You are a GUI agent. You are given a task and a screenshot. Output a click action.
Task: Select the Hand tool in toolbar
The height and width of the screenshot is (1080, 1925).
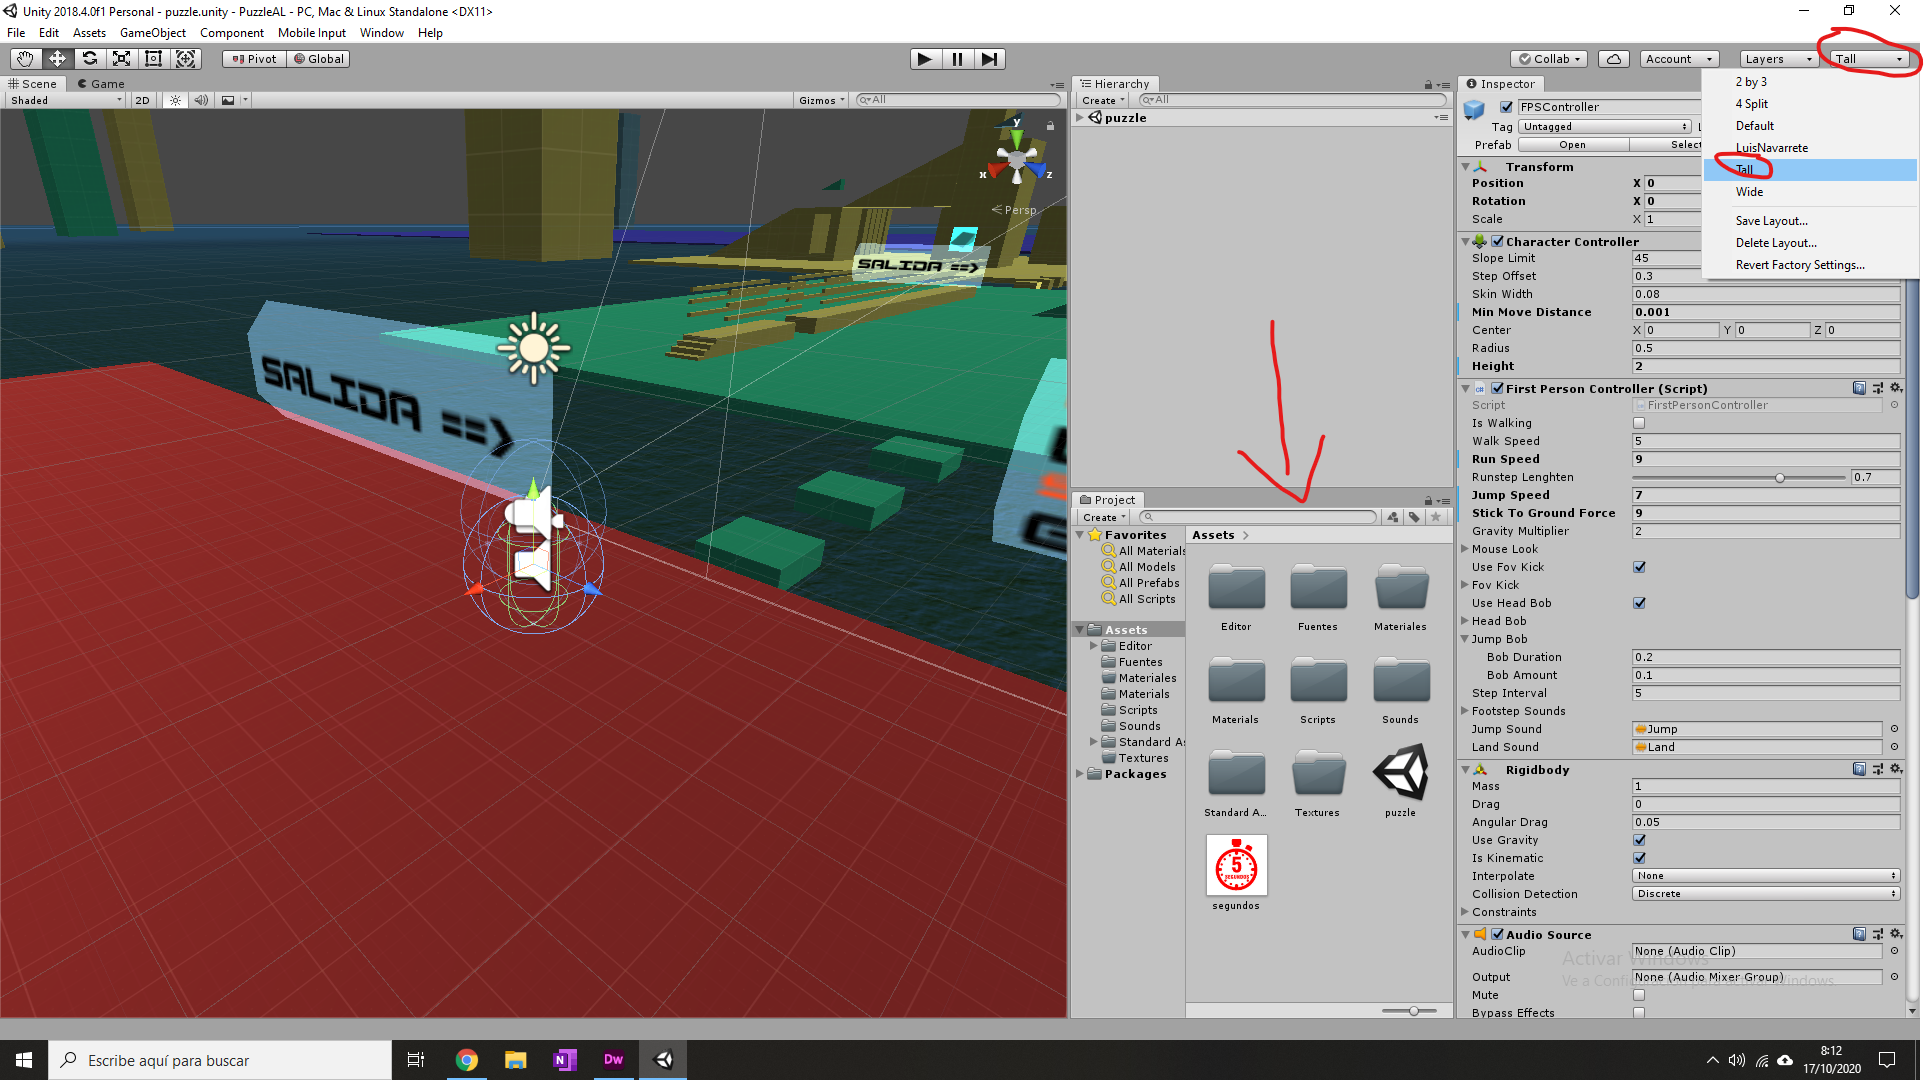(25, 59)
